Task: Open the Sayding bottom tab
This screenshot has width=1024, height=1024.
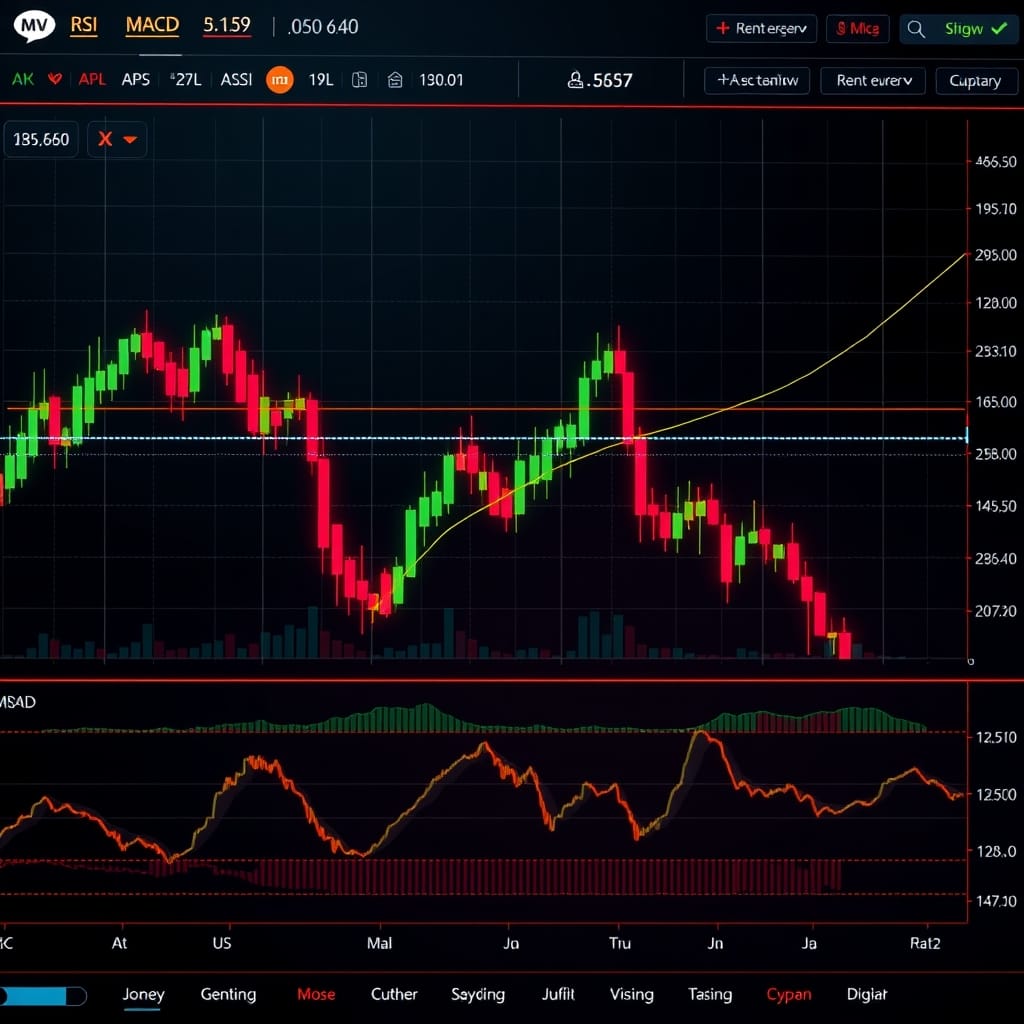Action: coord(478,995)
